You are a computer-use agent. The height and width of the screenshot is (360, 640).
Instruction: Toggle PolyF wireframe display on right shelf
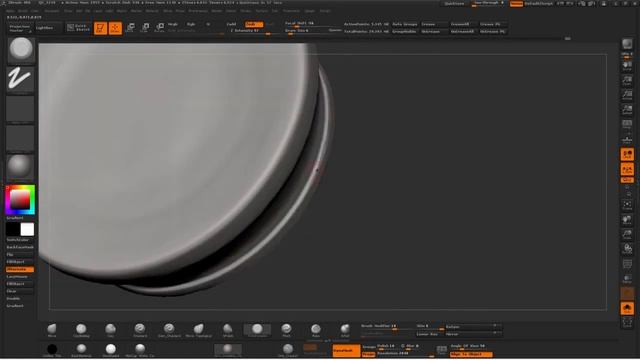627,264
